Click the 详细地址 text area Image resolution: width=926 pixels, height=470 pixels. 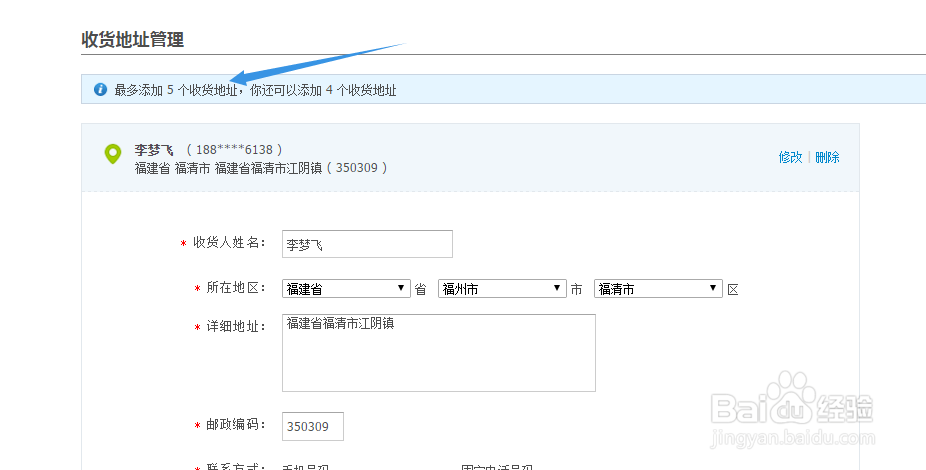click(439, 352)
